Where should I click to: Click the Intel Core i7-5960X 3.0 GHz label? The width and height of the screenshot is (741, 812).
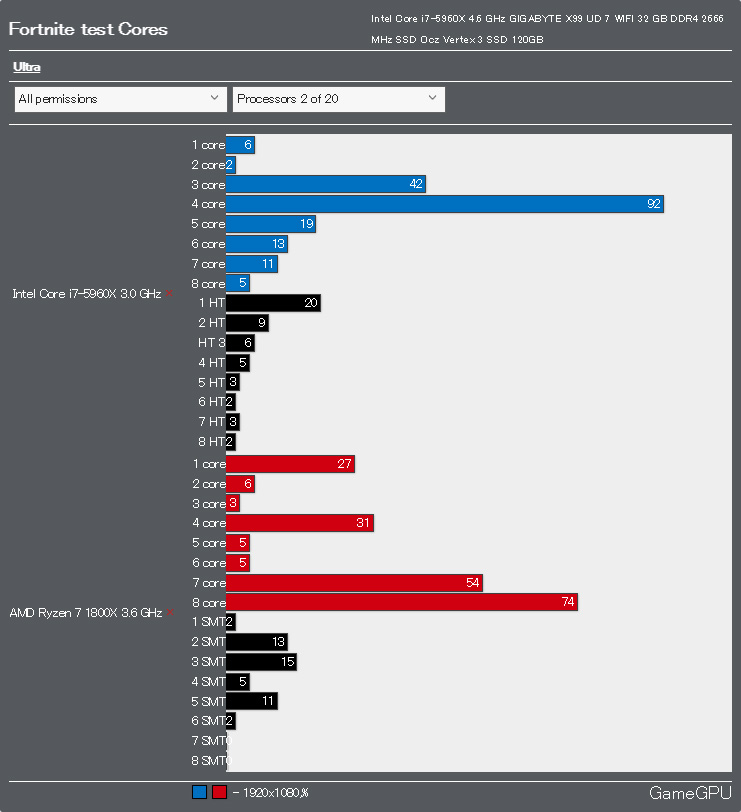coord(86,294)
